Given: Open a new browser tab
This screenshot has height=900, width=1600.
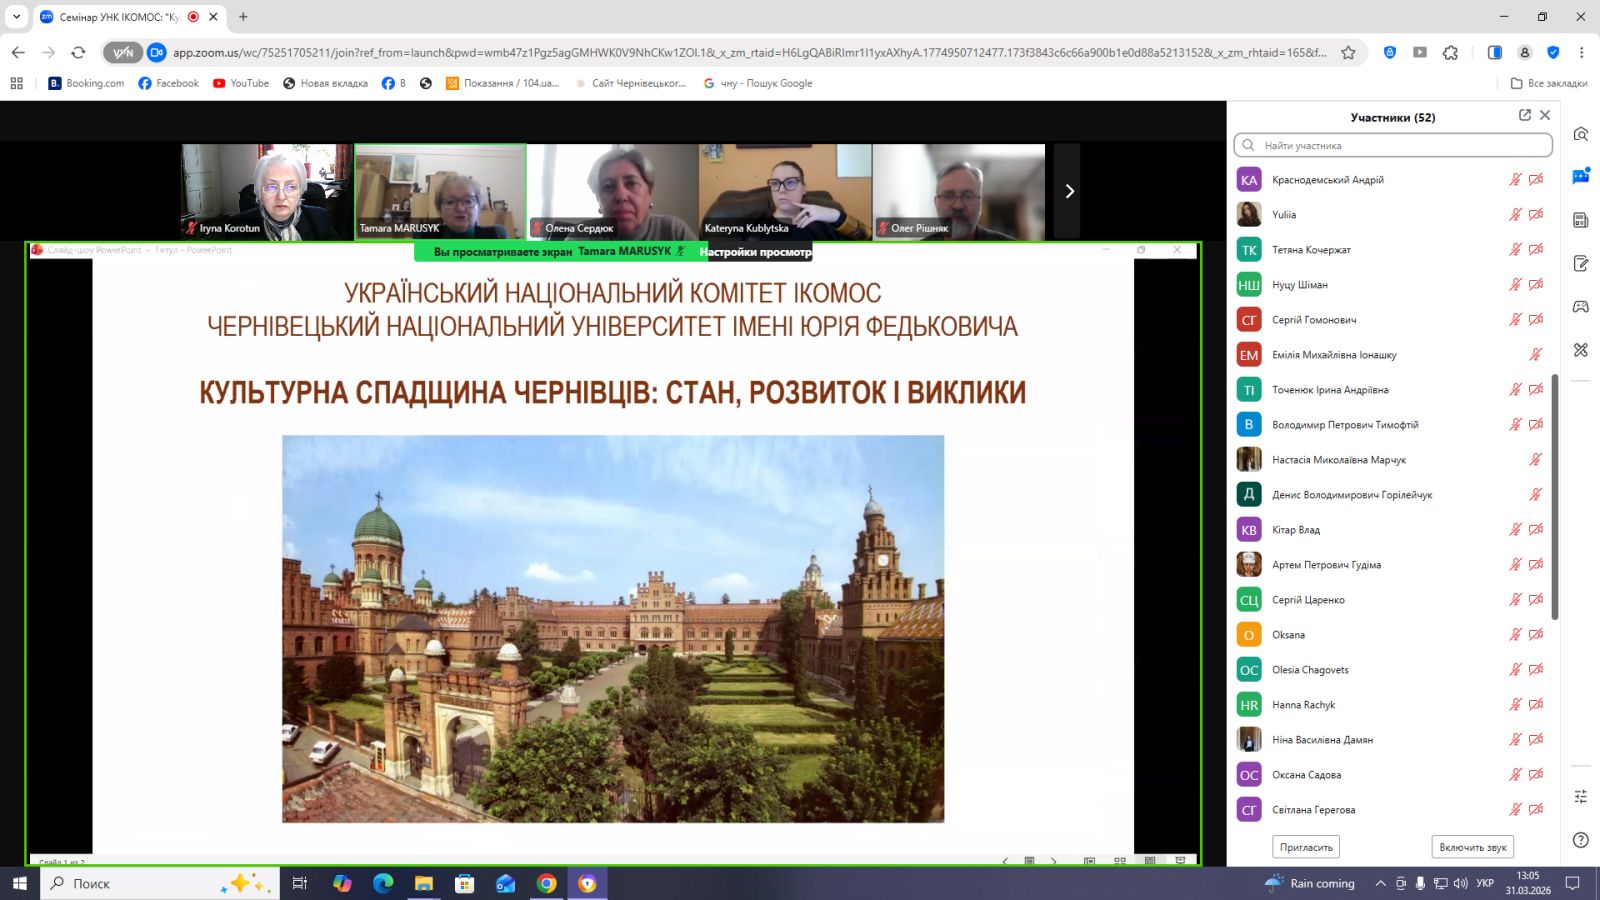Looking at the screenshot, I should point(243,17).
